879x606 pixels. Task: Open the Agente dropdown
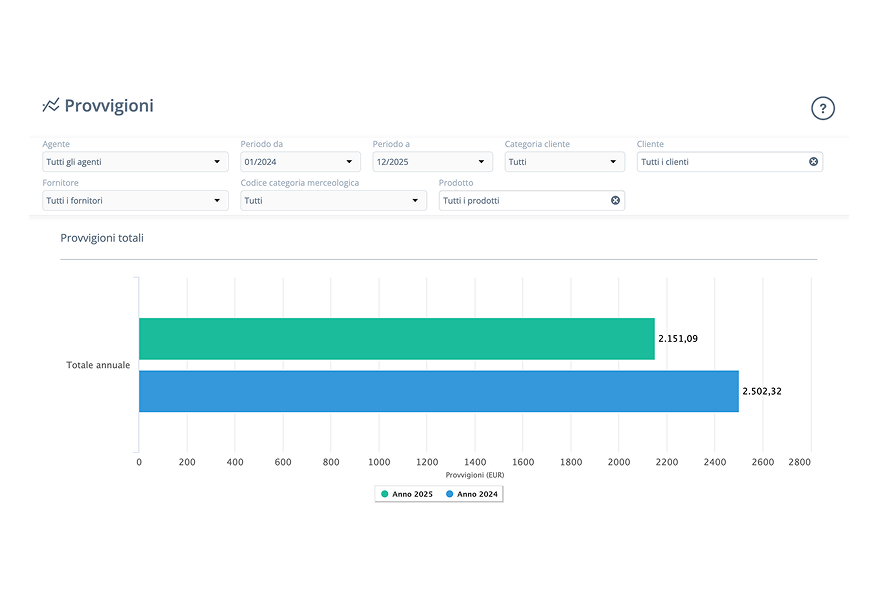pyautogui.click(x=135, y=162)
